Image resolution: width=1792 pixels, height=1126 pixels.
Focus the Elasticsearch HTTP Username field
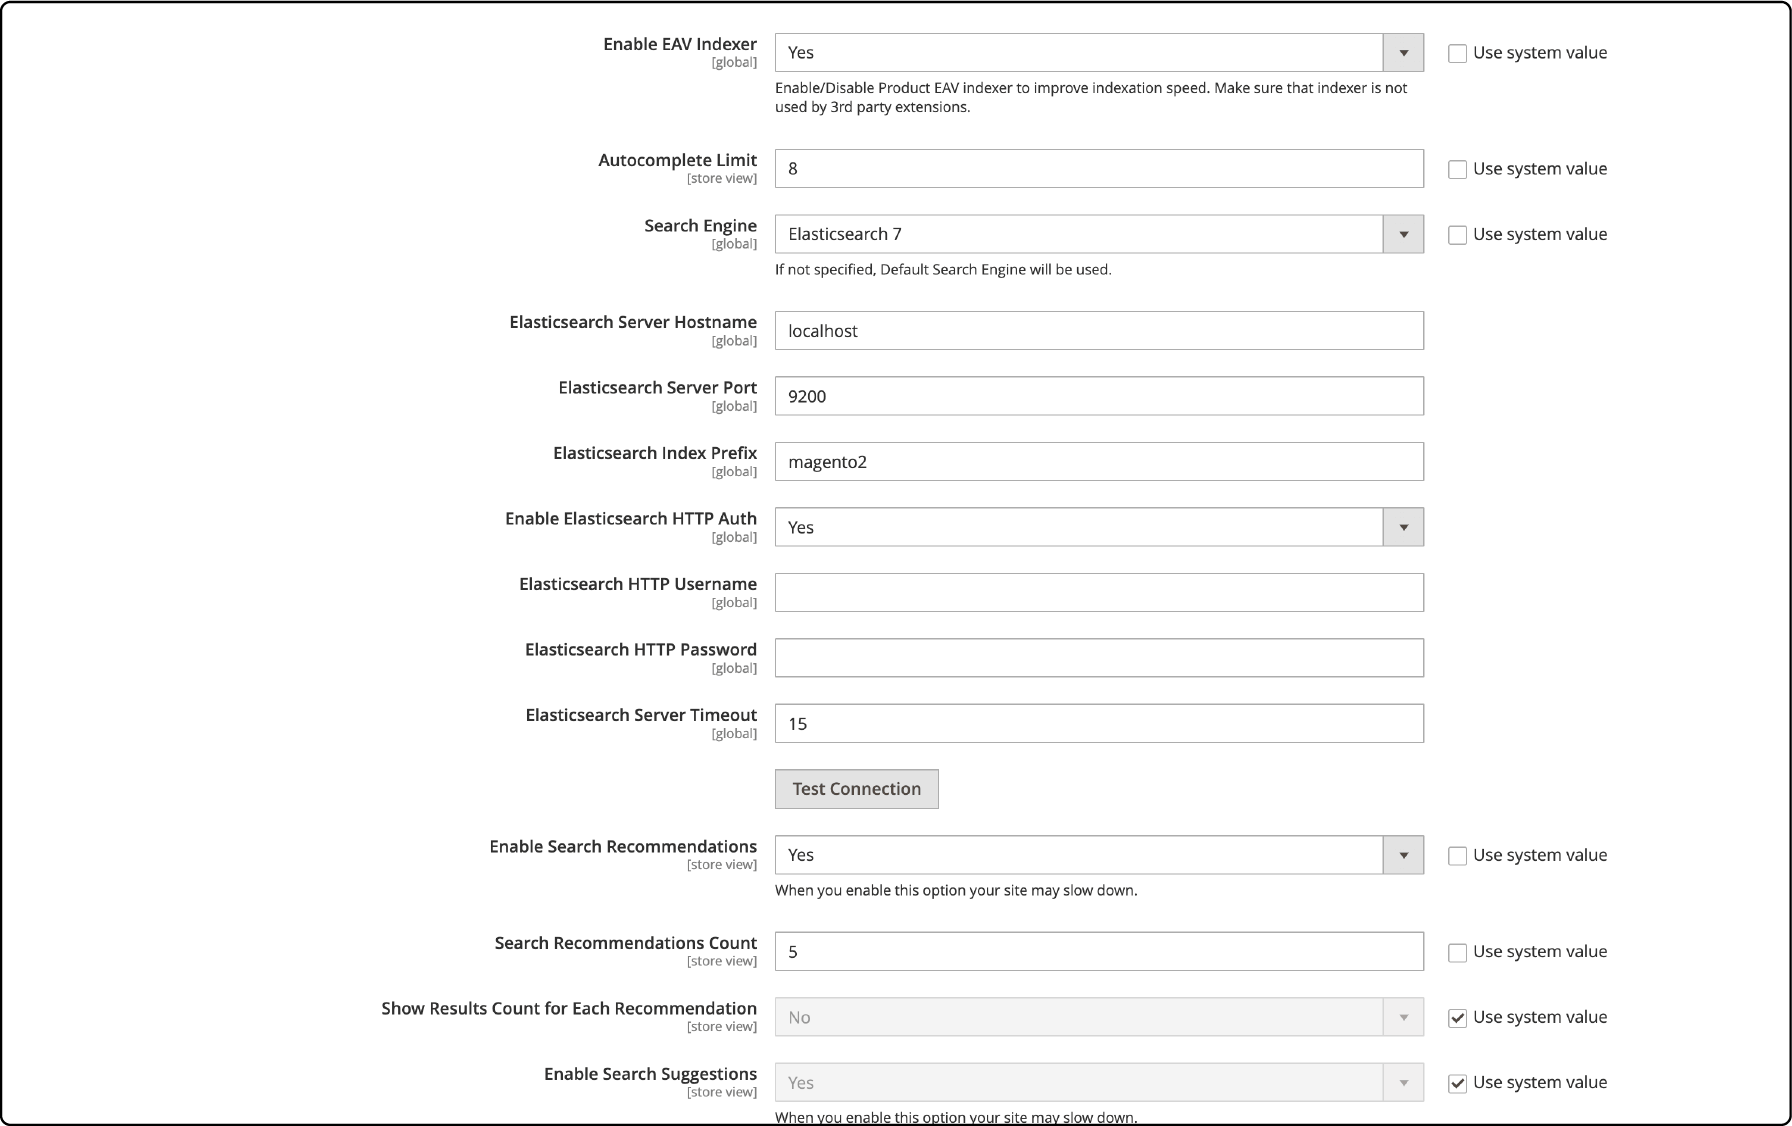click(x=1099, y=592)
